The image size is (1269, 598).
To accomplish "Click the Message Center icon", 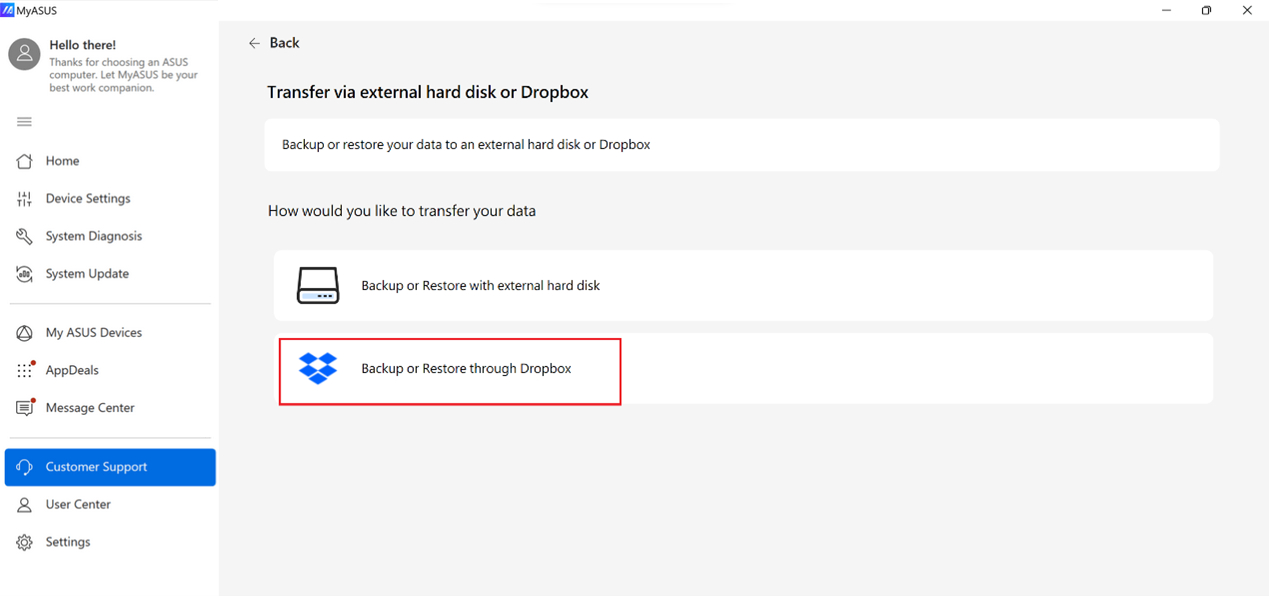I will (x=25, y=408).
